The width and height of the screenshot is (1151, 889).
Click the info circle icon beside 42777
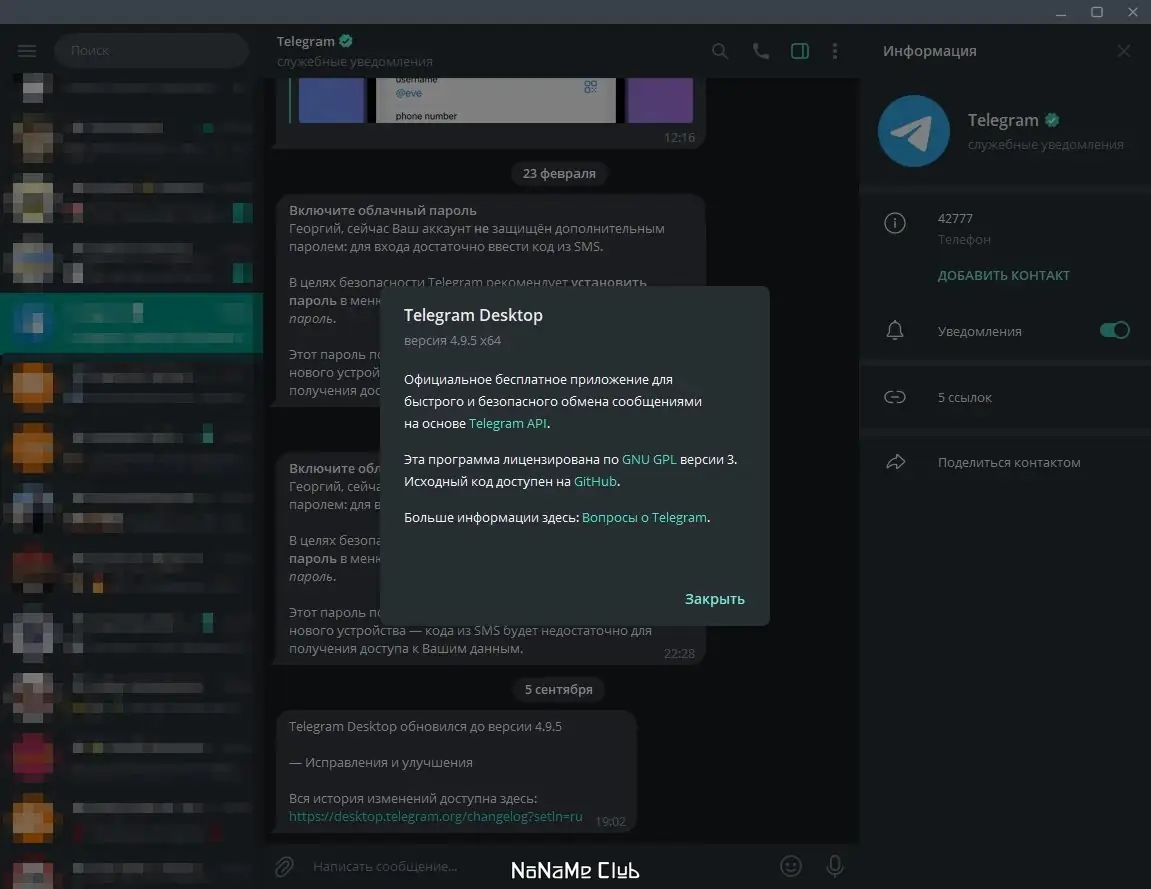895,222
